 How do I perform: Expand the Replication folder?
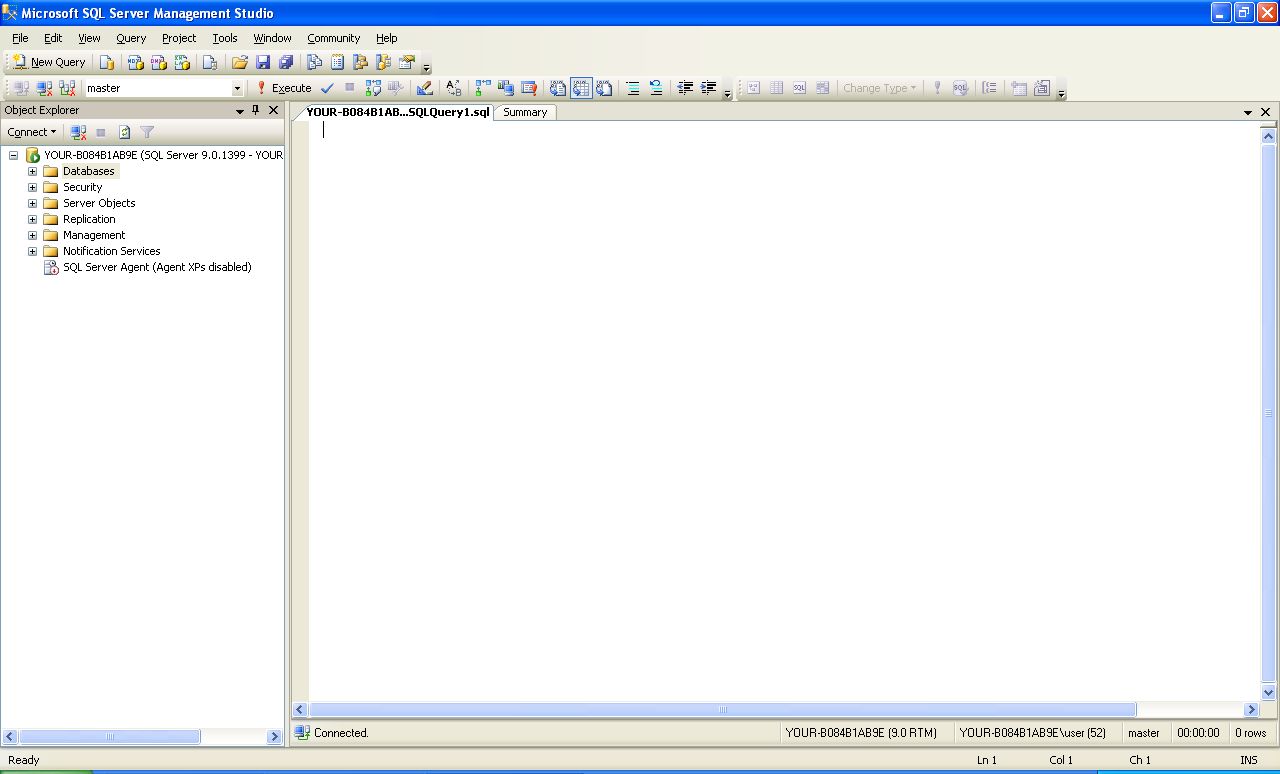coord(32,219)
